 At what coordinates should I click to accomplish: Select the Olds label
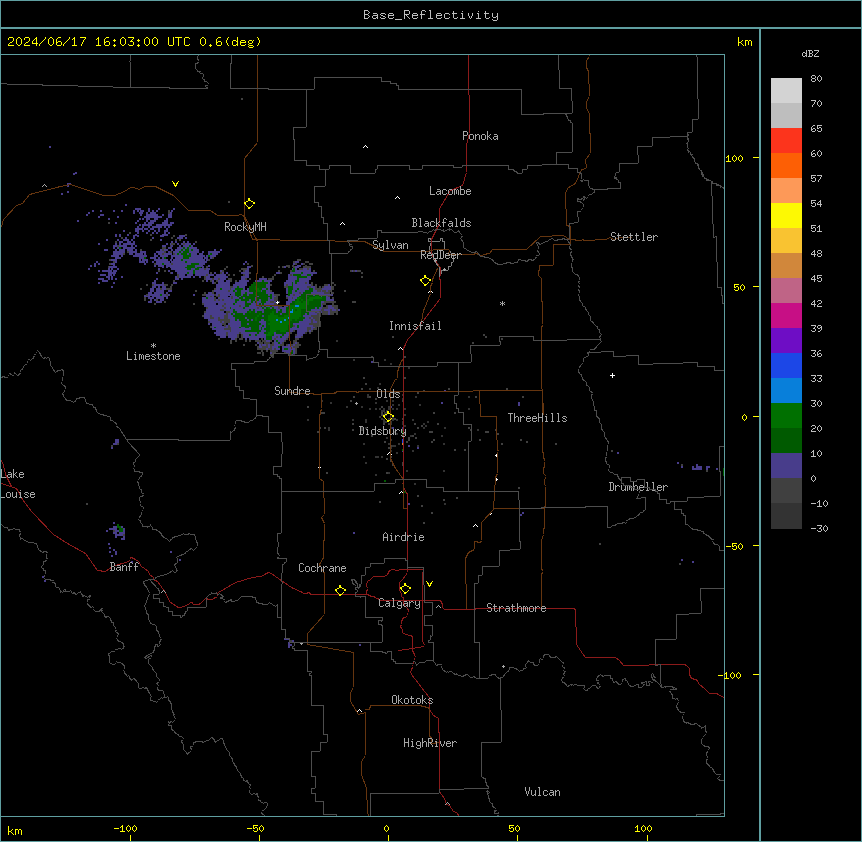click(x=388, y=394)
